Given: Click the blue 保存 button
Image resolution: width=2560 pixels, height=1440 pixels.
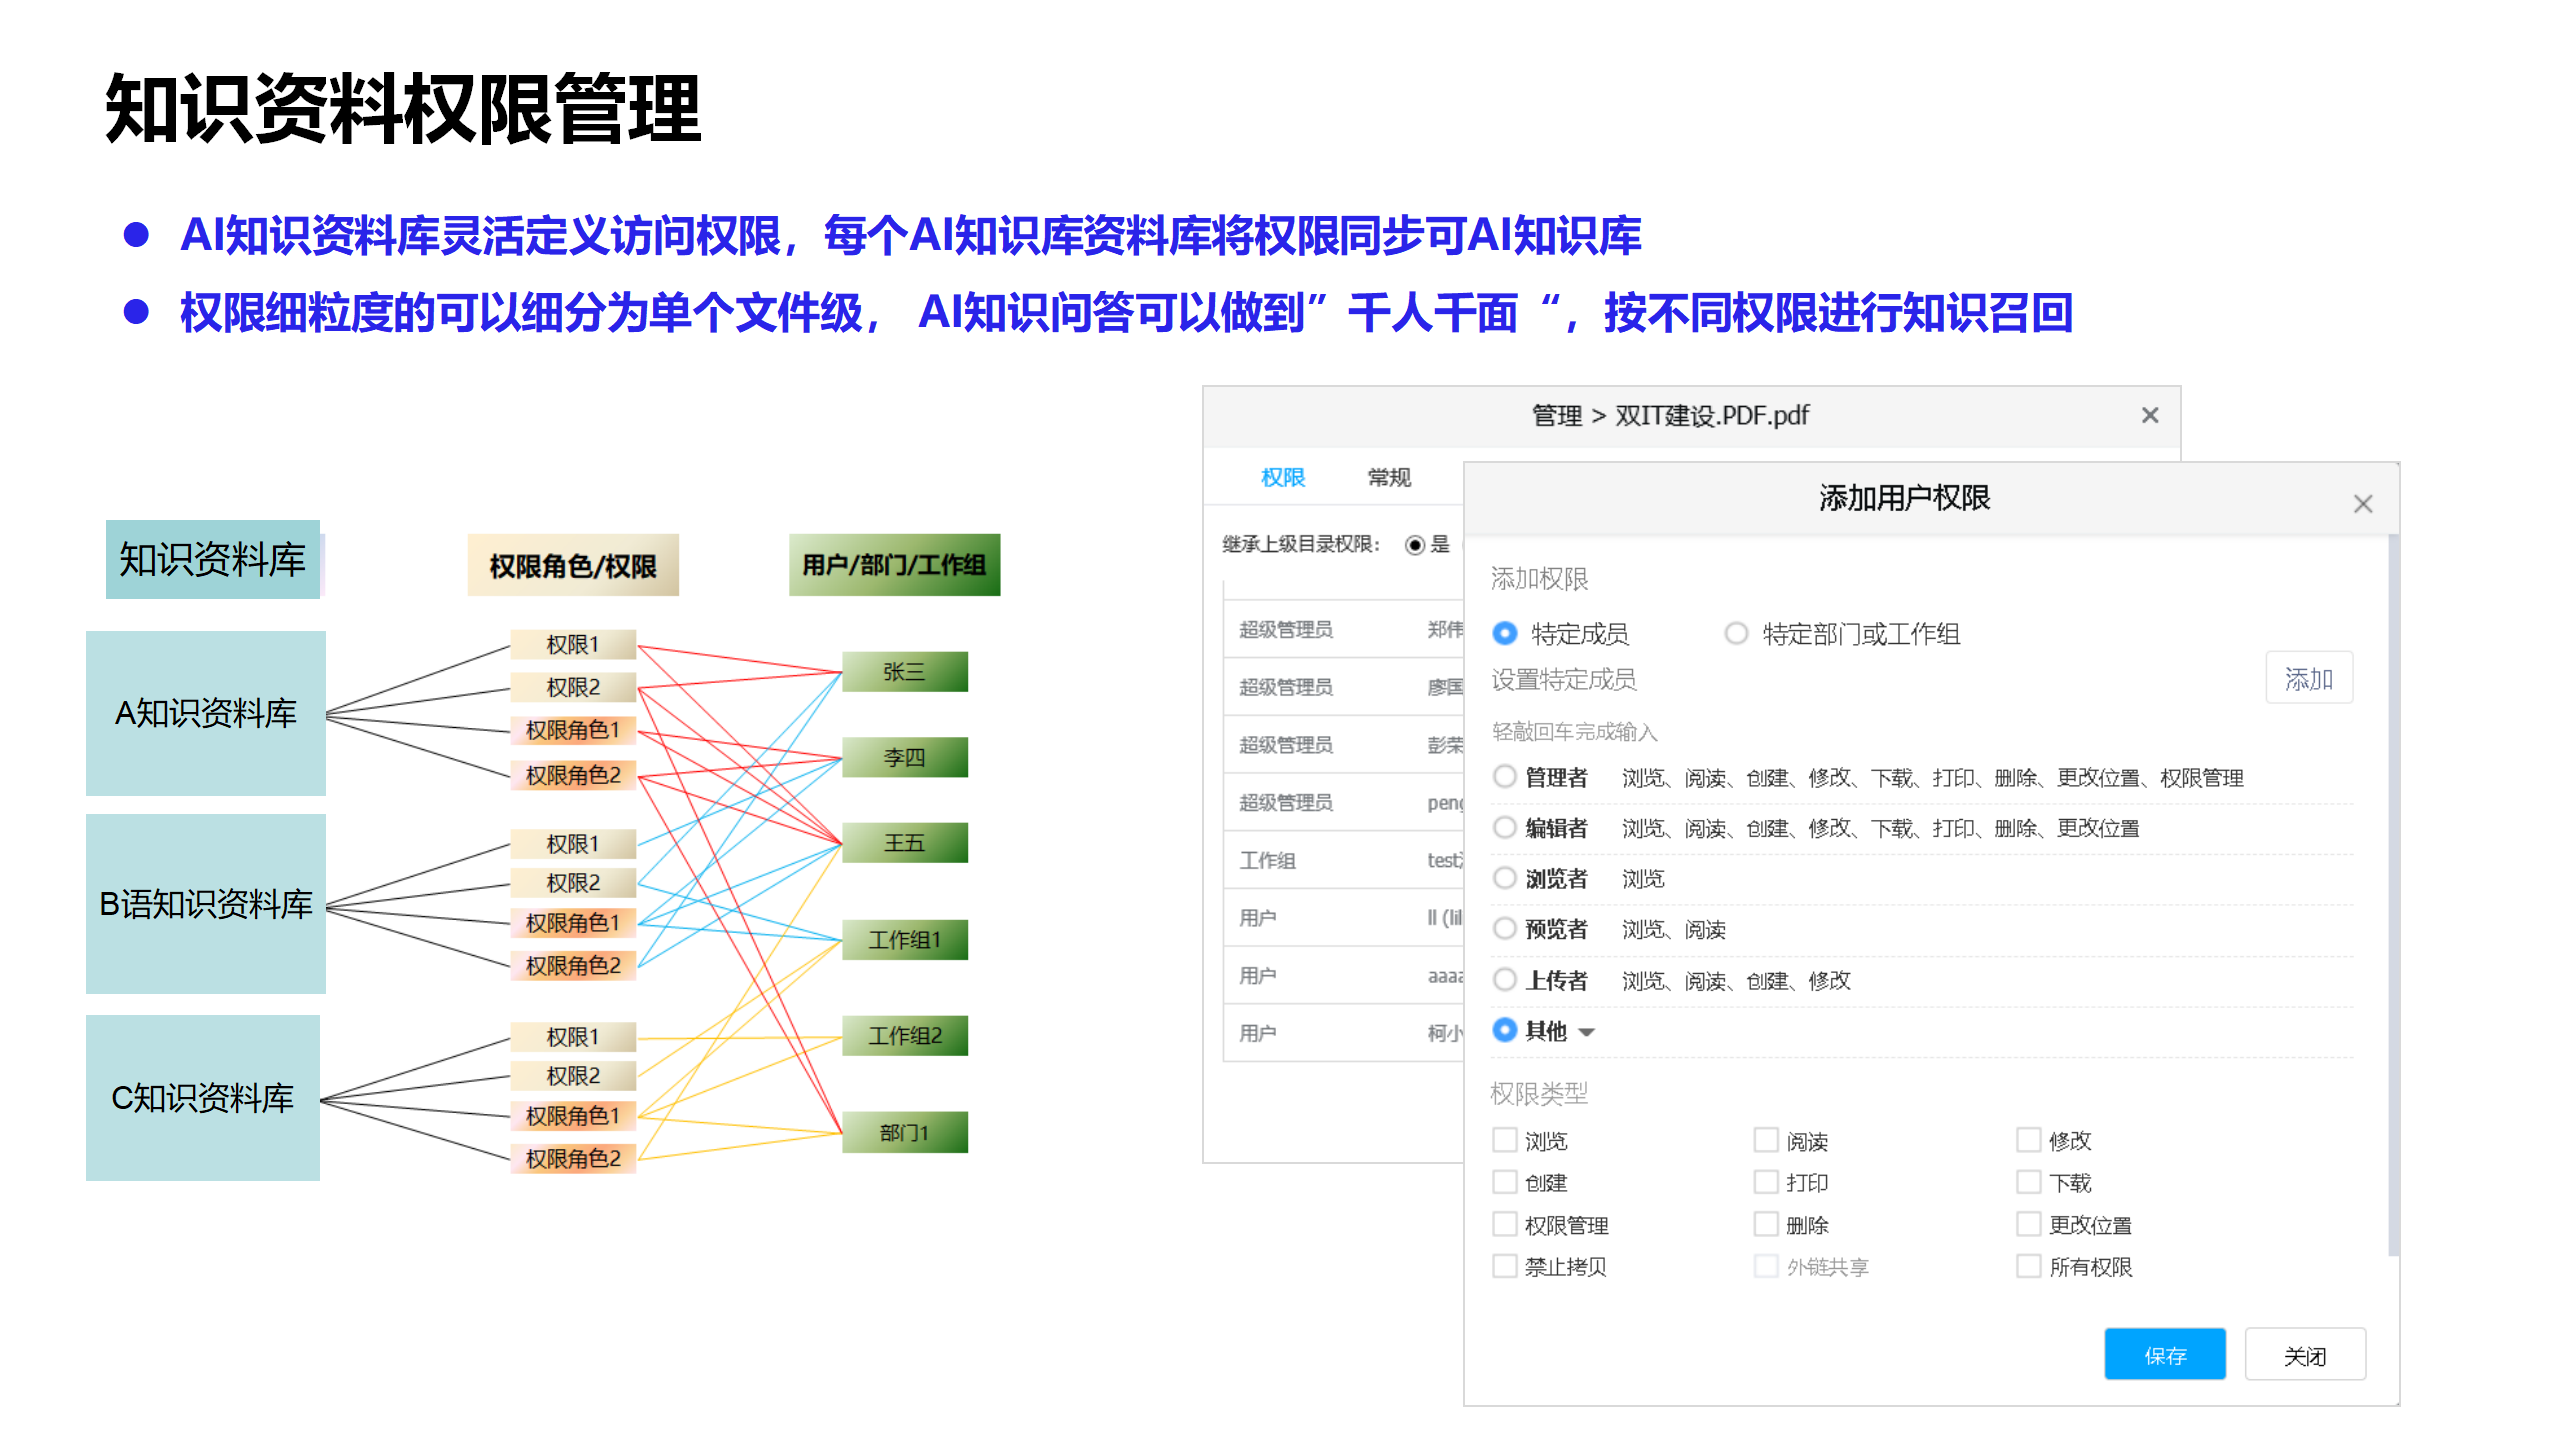Looking at the screenshot, I should click(2164, 1355).
